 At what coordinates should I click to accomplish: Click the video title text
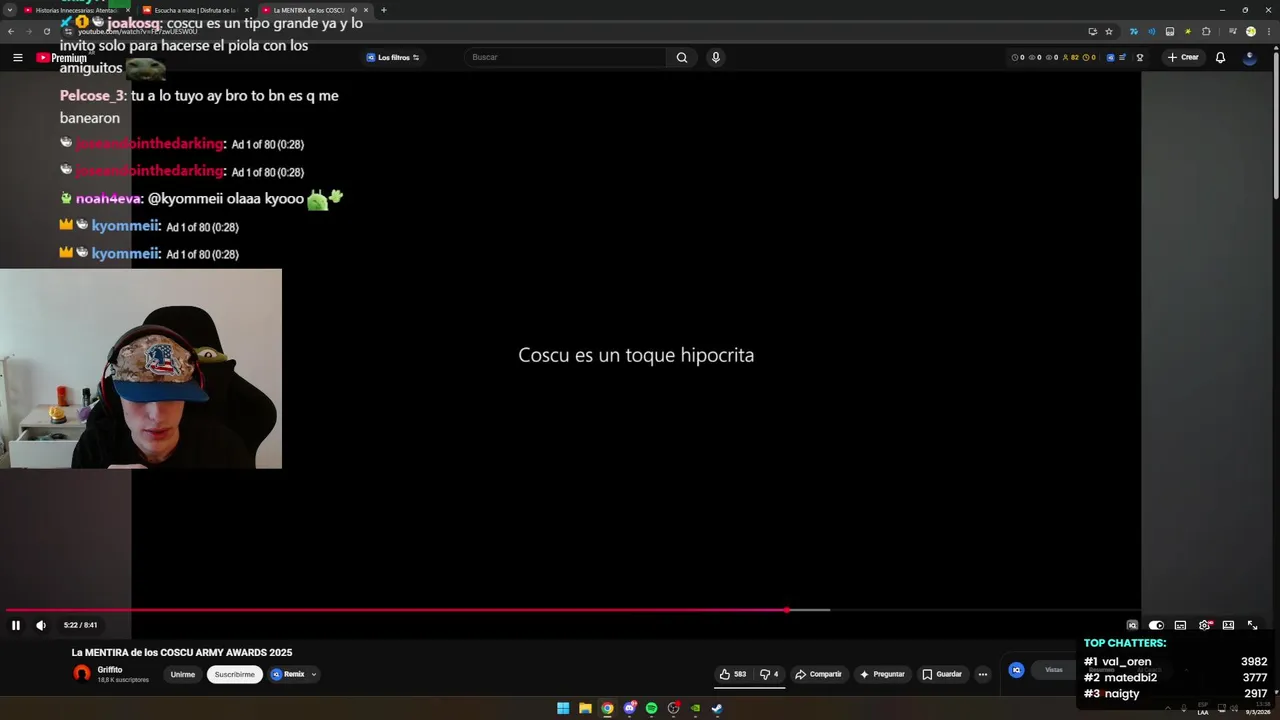[182, 652]
